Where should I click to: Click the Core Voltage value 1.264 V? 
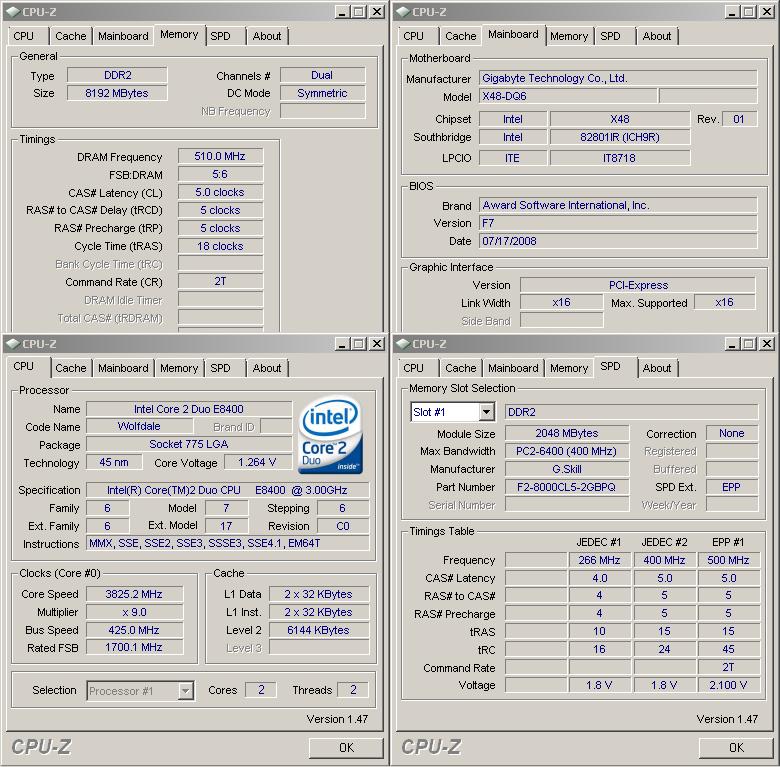coord(257,462)
